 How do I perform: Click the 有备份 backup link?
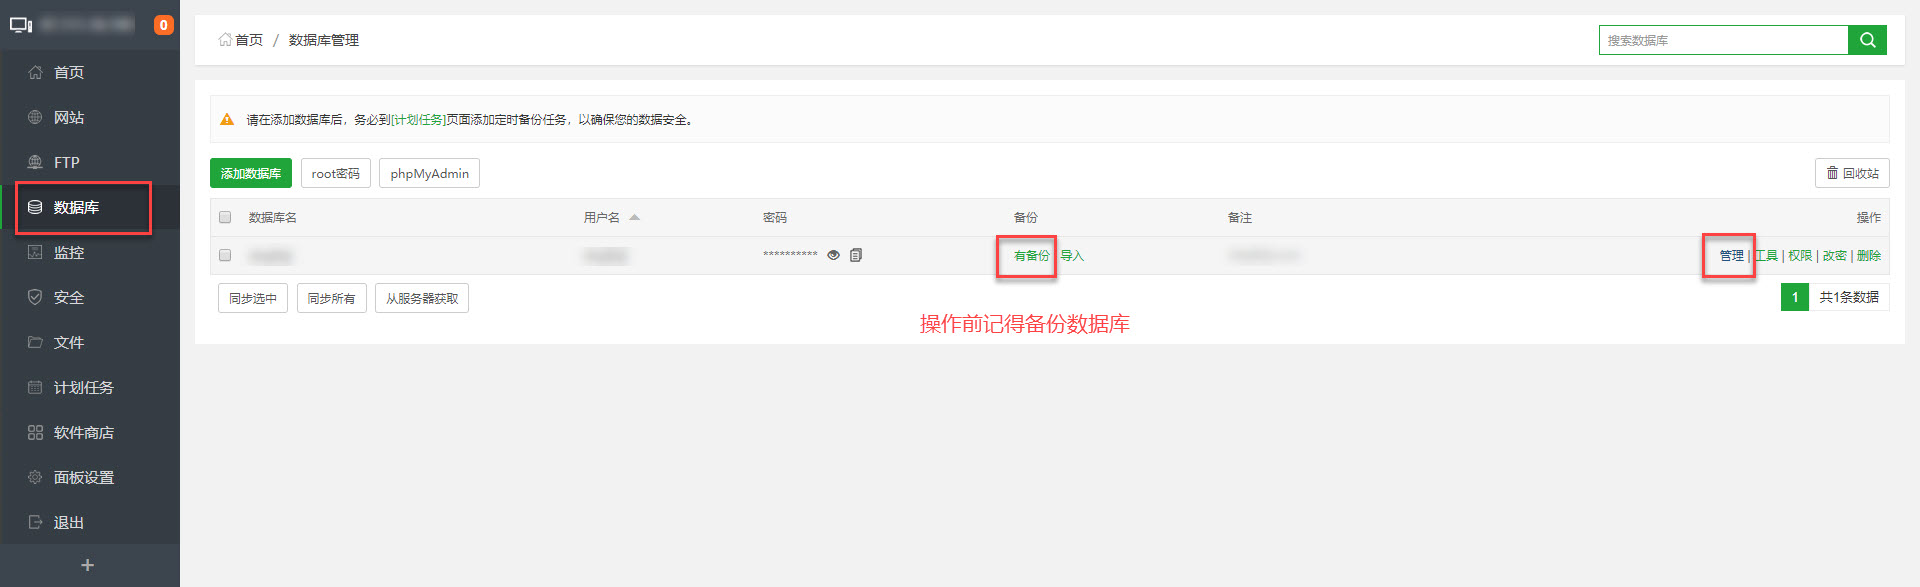tap(1031, 256)
